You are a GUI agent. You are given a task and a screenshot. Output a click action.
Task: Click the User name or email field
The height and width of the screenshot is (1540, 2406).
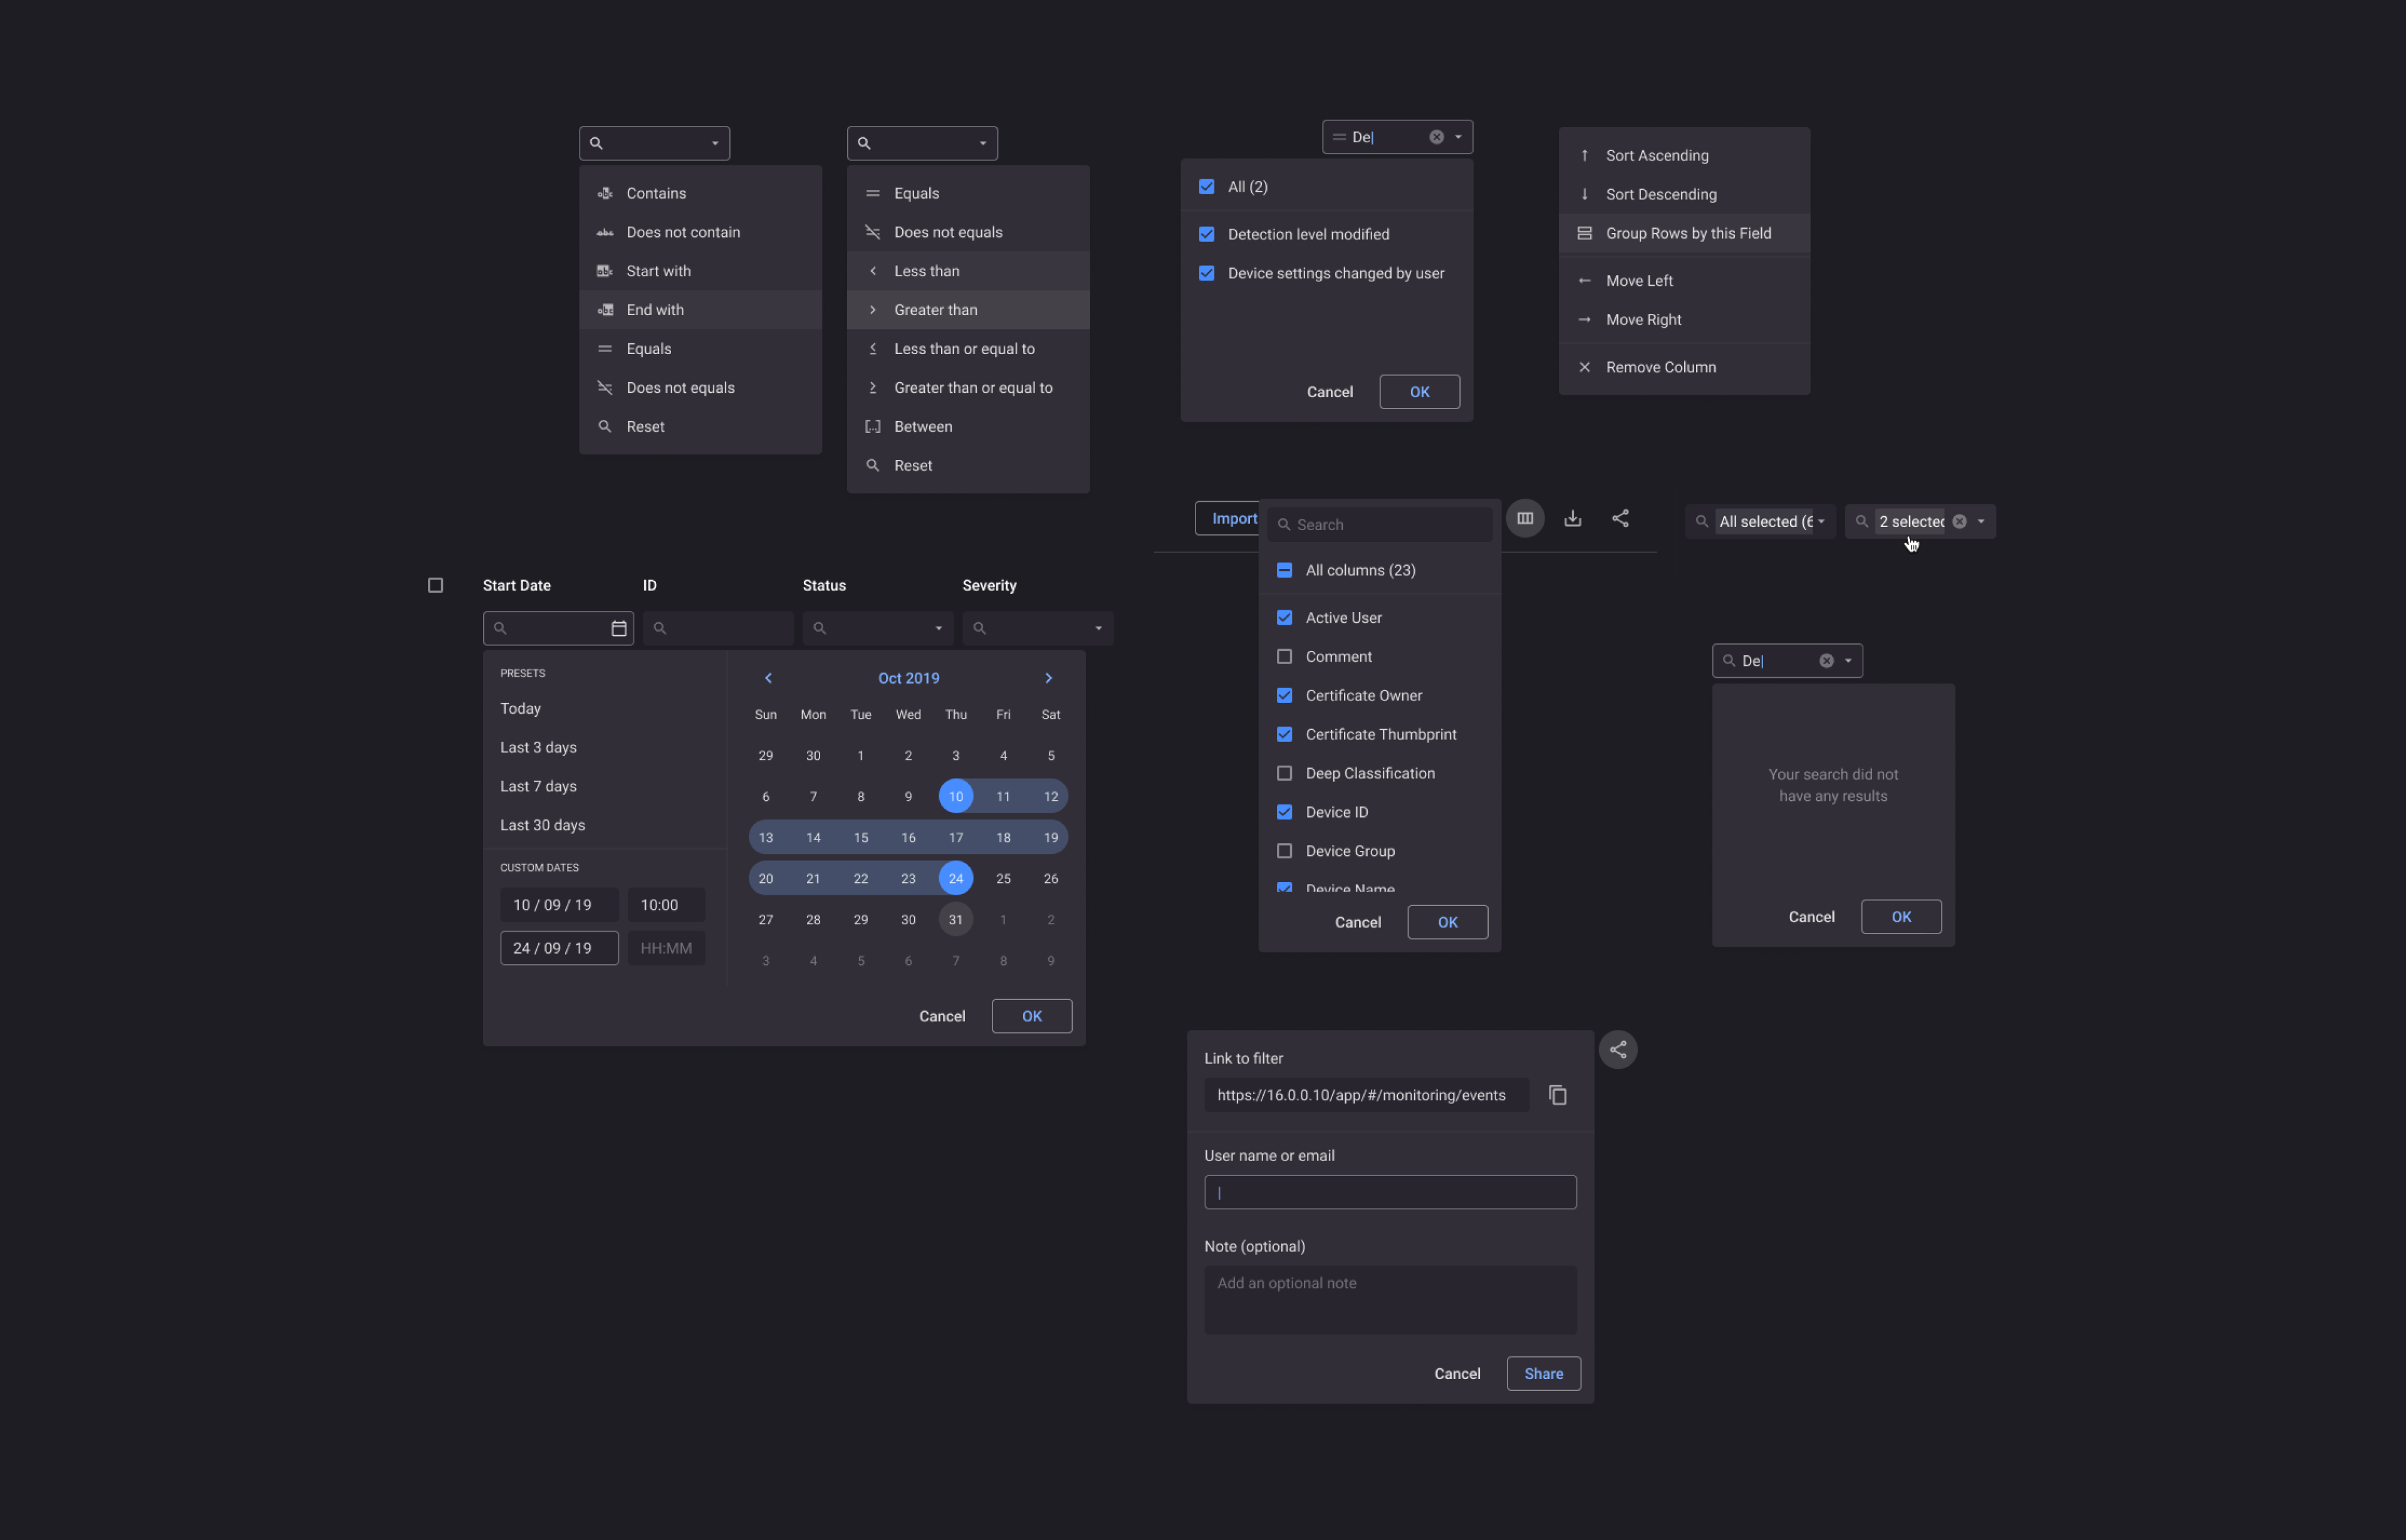(1390, 1192)
